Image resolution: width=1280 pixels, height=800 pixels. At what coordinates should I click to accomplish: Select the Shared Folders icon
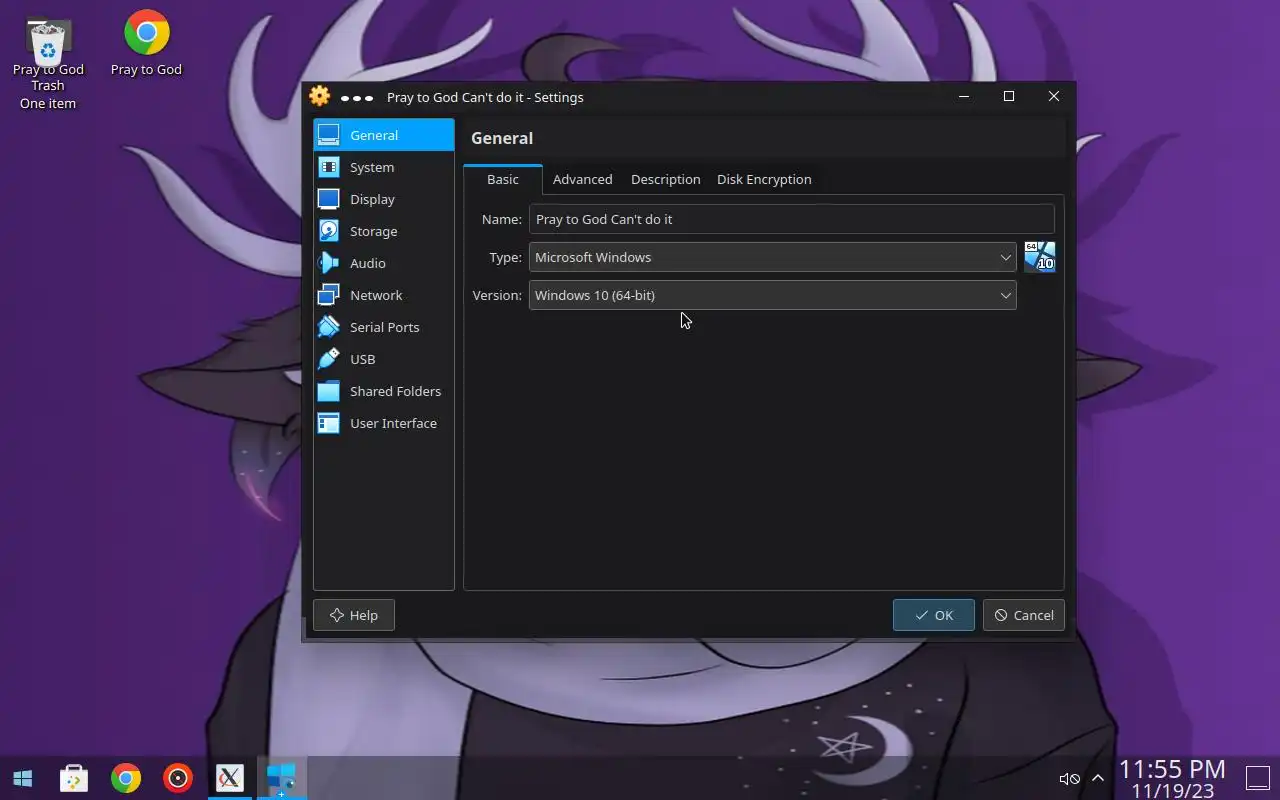pos(329,391)
